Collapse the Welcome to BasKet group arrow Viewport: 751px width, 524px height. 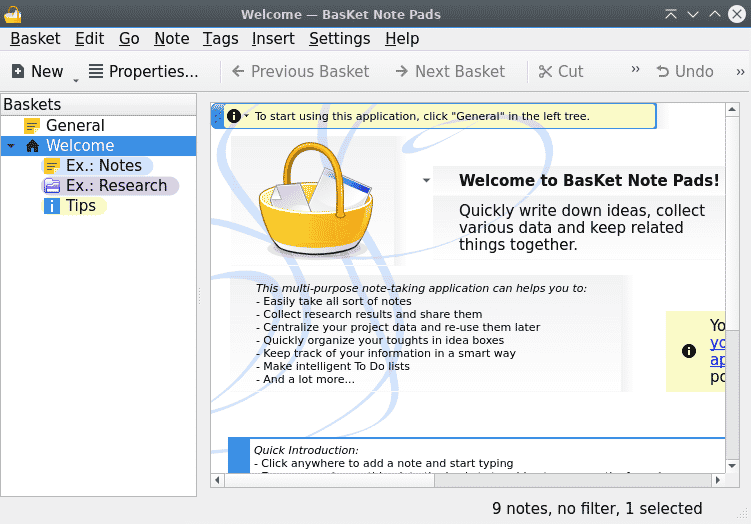426,181
